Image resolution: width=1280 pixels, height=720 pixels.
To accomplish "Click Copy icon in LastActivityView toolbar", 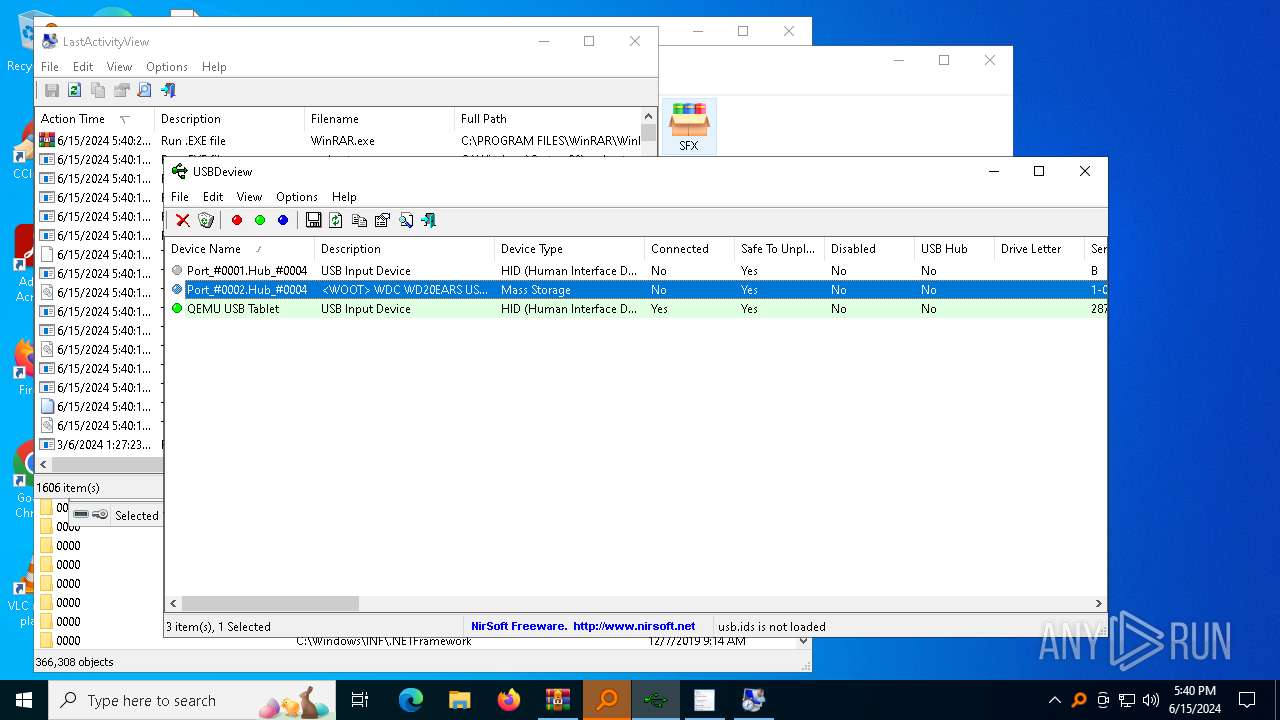I will [x=98, y=90].
